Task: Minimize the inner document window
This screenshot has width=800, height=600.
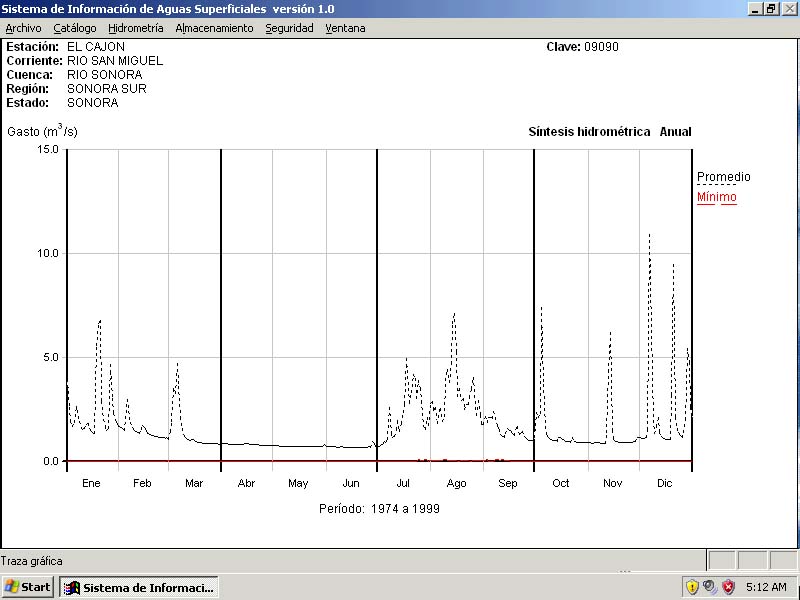Action: (x=755, y=9)
